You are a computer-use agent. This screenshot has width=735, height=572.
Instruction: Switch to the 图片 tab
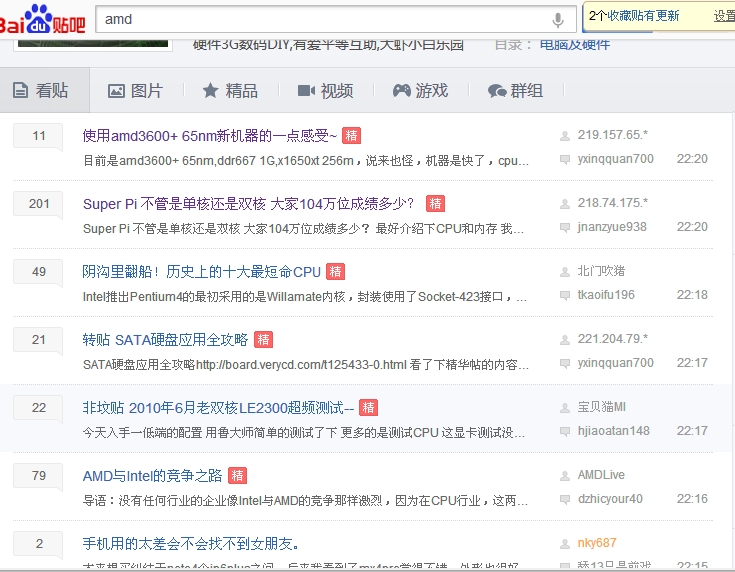135,90
